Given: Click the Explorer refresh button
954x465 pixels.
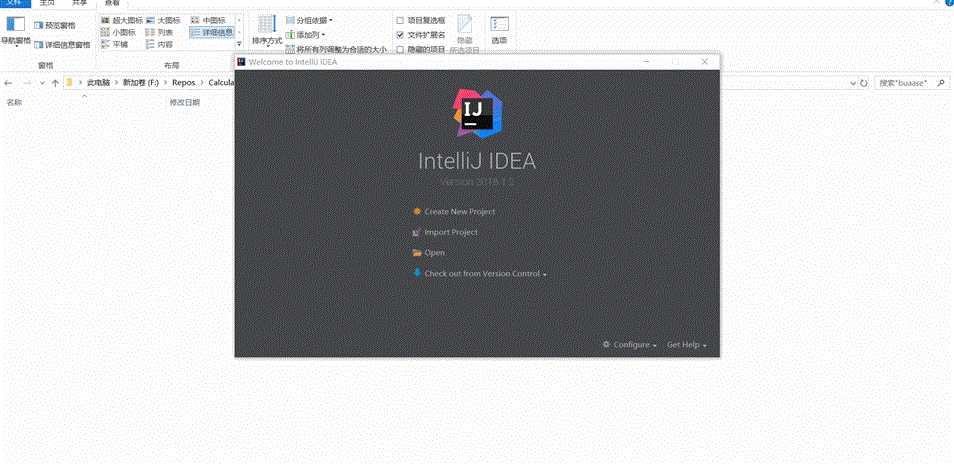Looking at the screenshot, I should tap(863, 83).
